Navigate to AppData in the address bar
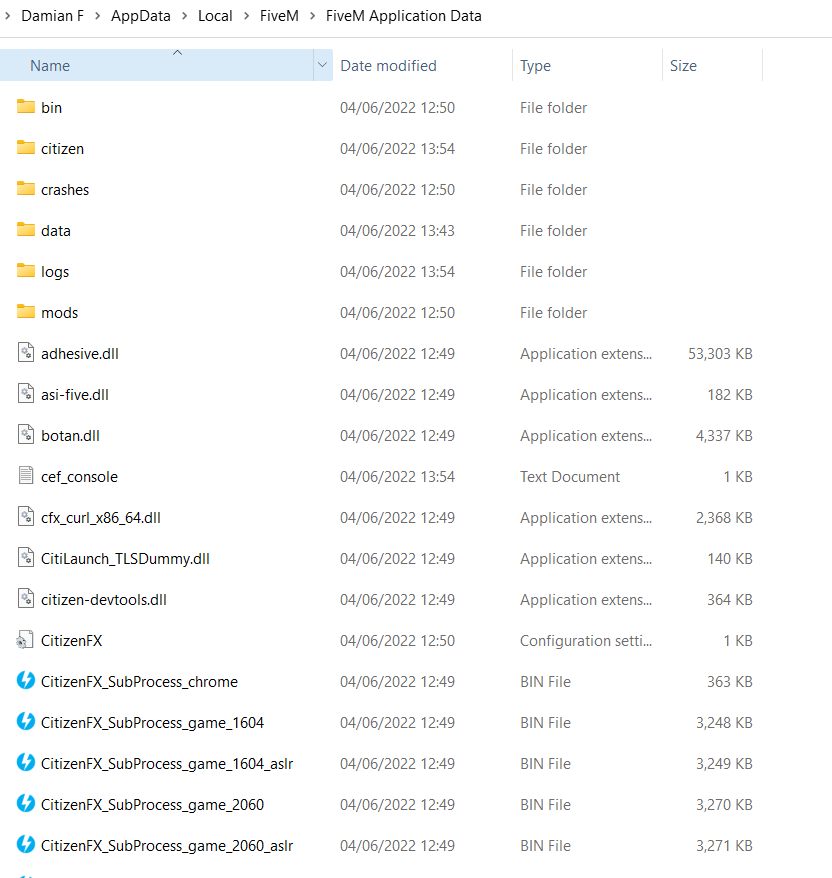The height and width of the screenshot is (878, 832). [x=141, y=16]
